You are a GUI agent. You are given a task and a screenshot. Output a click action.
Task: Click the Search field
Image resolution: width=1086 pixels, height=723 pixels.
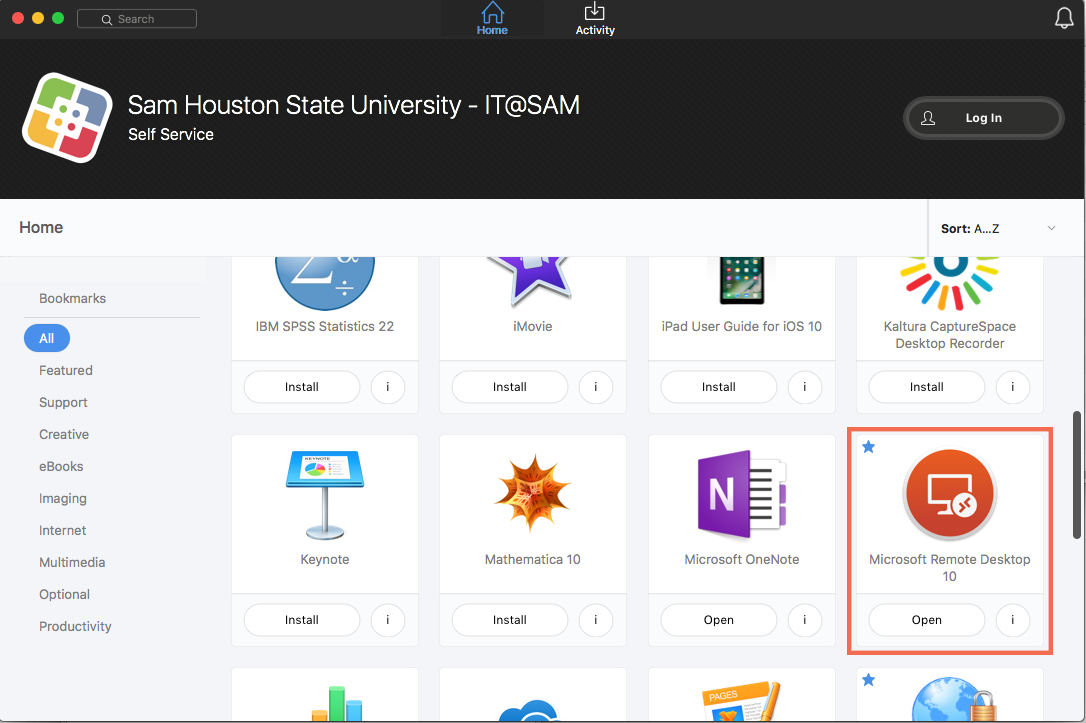pyautogui.click(x=137, y=19)
